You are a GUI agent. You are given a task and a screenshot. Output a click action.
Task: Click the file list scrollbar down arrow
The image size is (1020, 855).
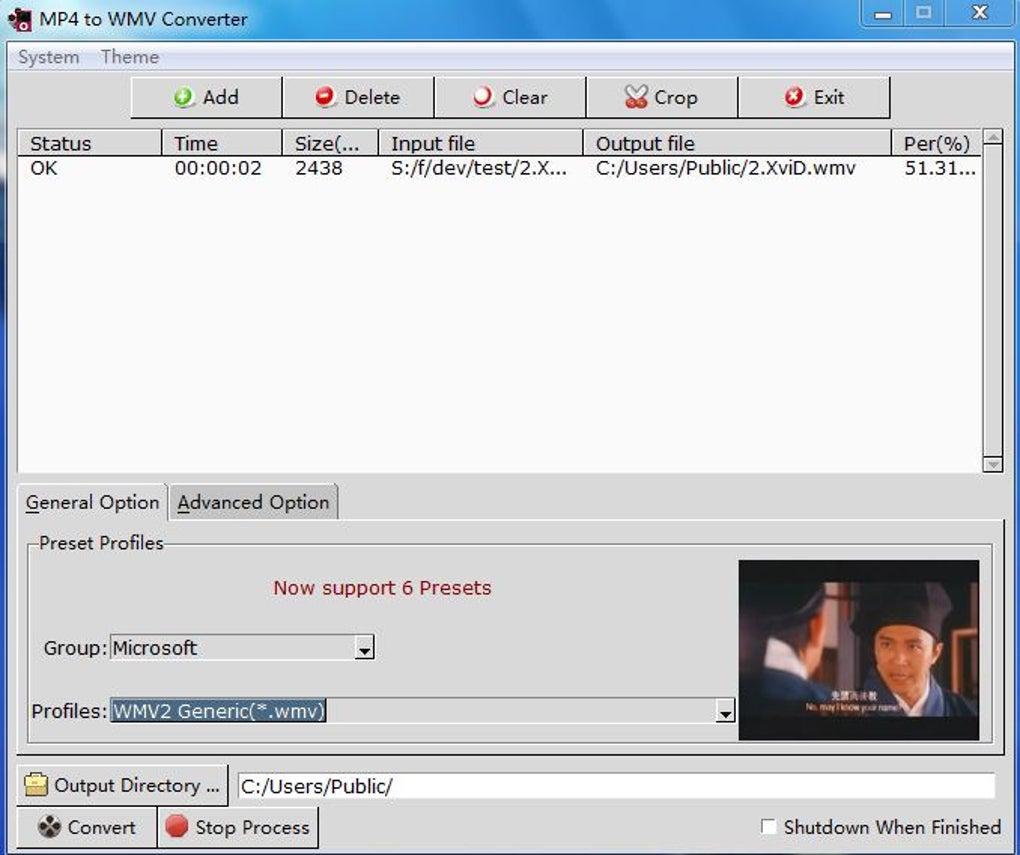click(993, 464)
